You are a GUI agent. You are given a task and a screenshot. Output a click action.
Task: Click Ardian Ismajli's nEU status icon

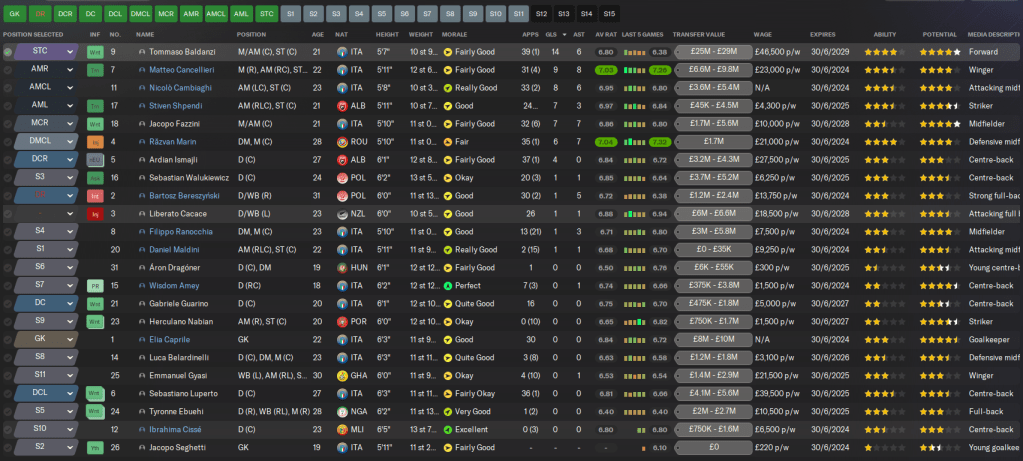95,160
